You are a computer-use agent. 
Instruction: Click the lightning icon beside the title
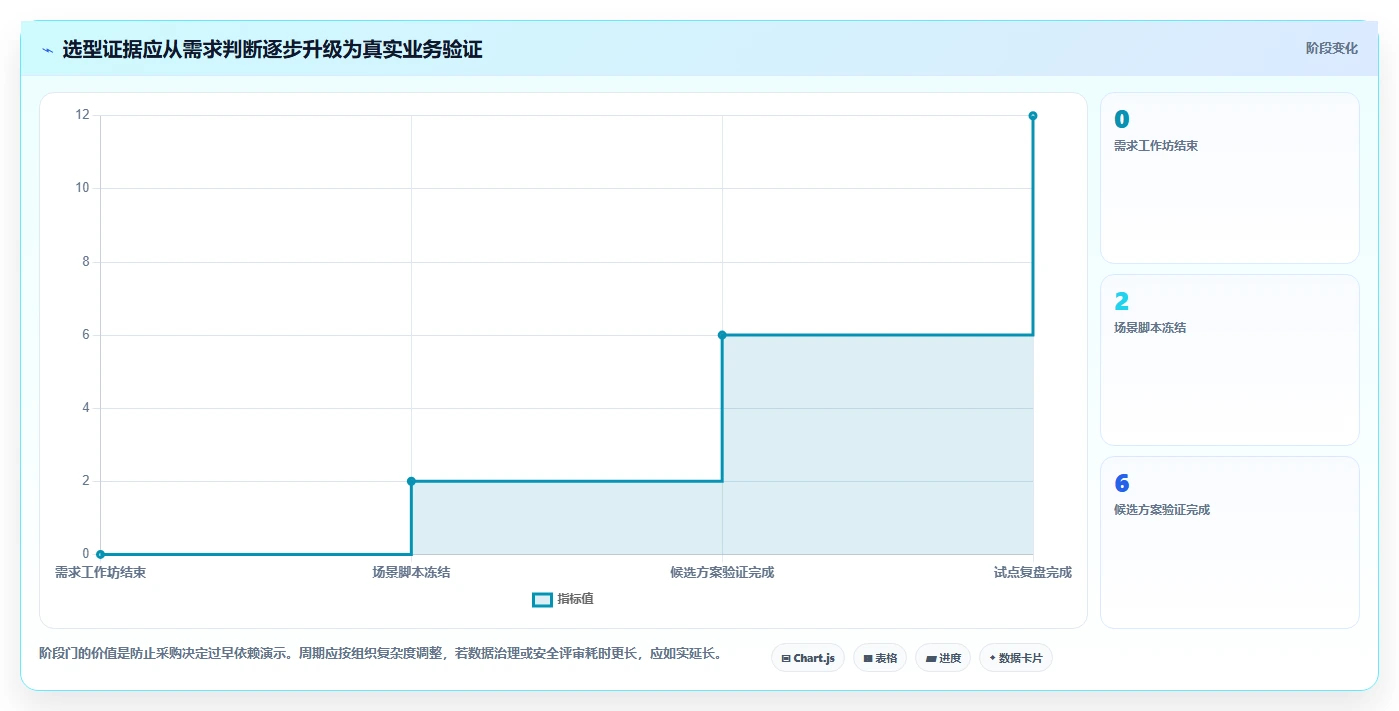[x=47, y=50]
